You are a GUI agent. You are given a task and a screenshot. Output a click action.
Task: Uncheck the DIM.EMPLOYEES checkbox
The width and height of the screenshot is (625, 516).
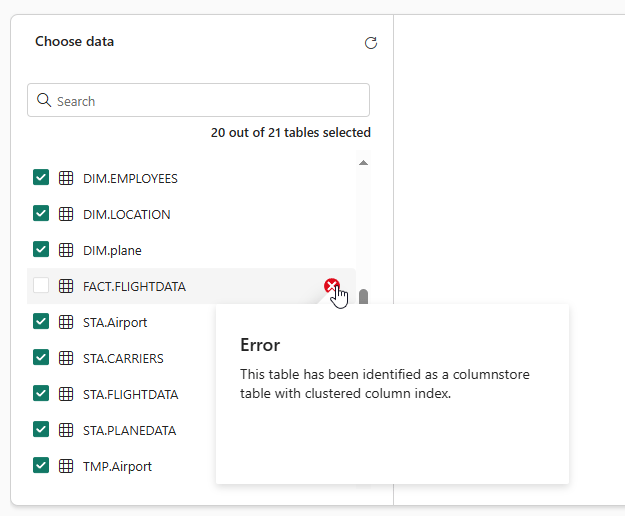41,178
